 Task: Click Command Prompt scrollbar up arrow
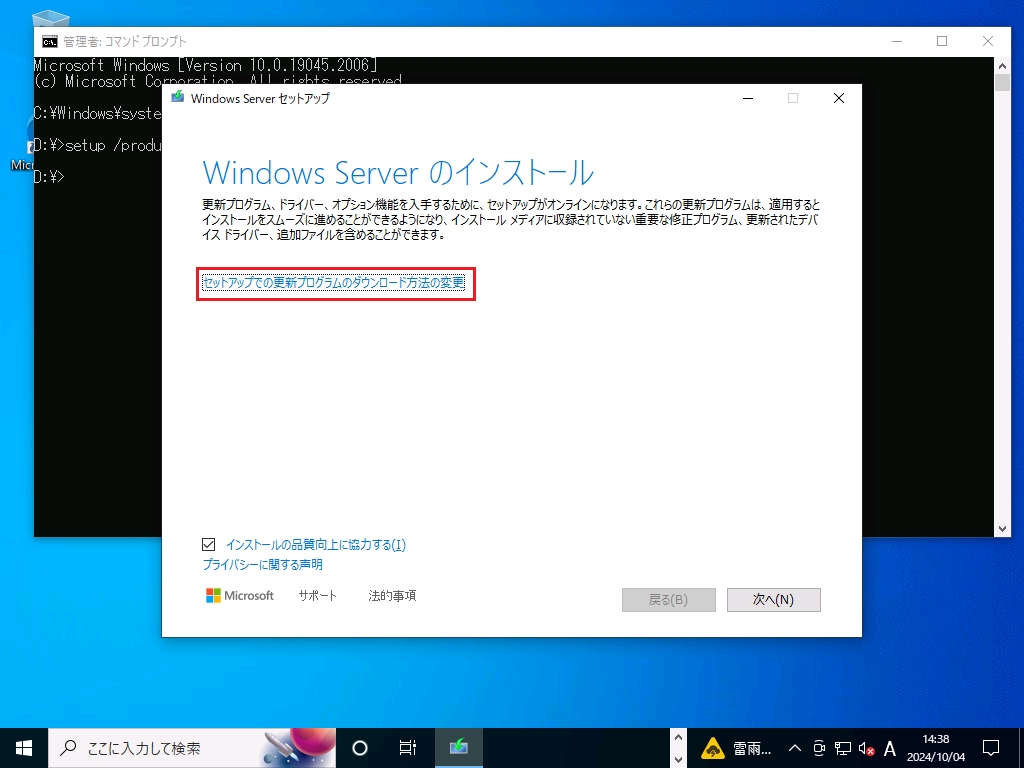coord(1002,65)
